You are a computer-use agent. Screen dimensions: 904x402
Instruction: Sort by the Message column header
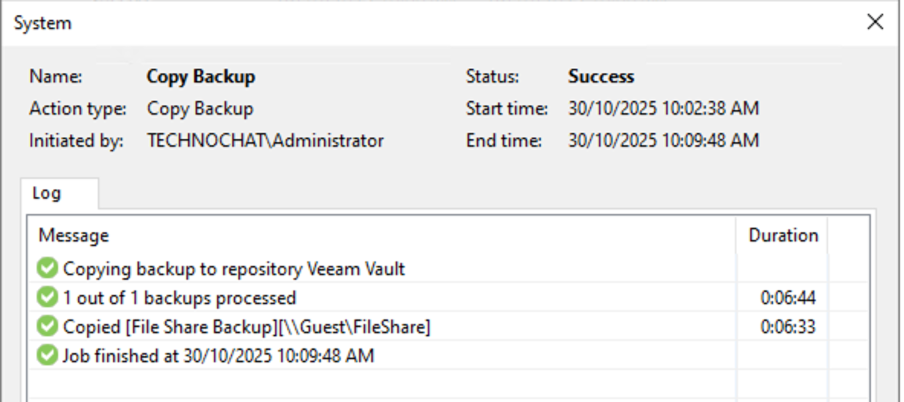[x=74, y=236]
